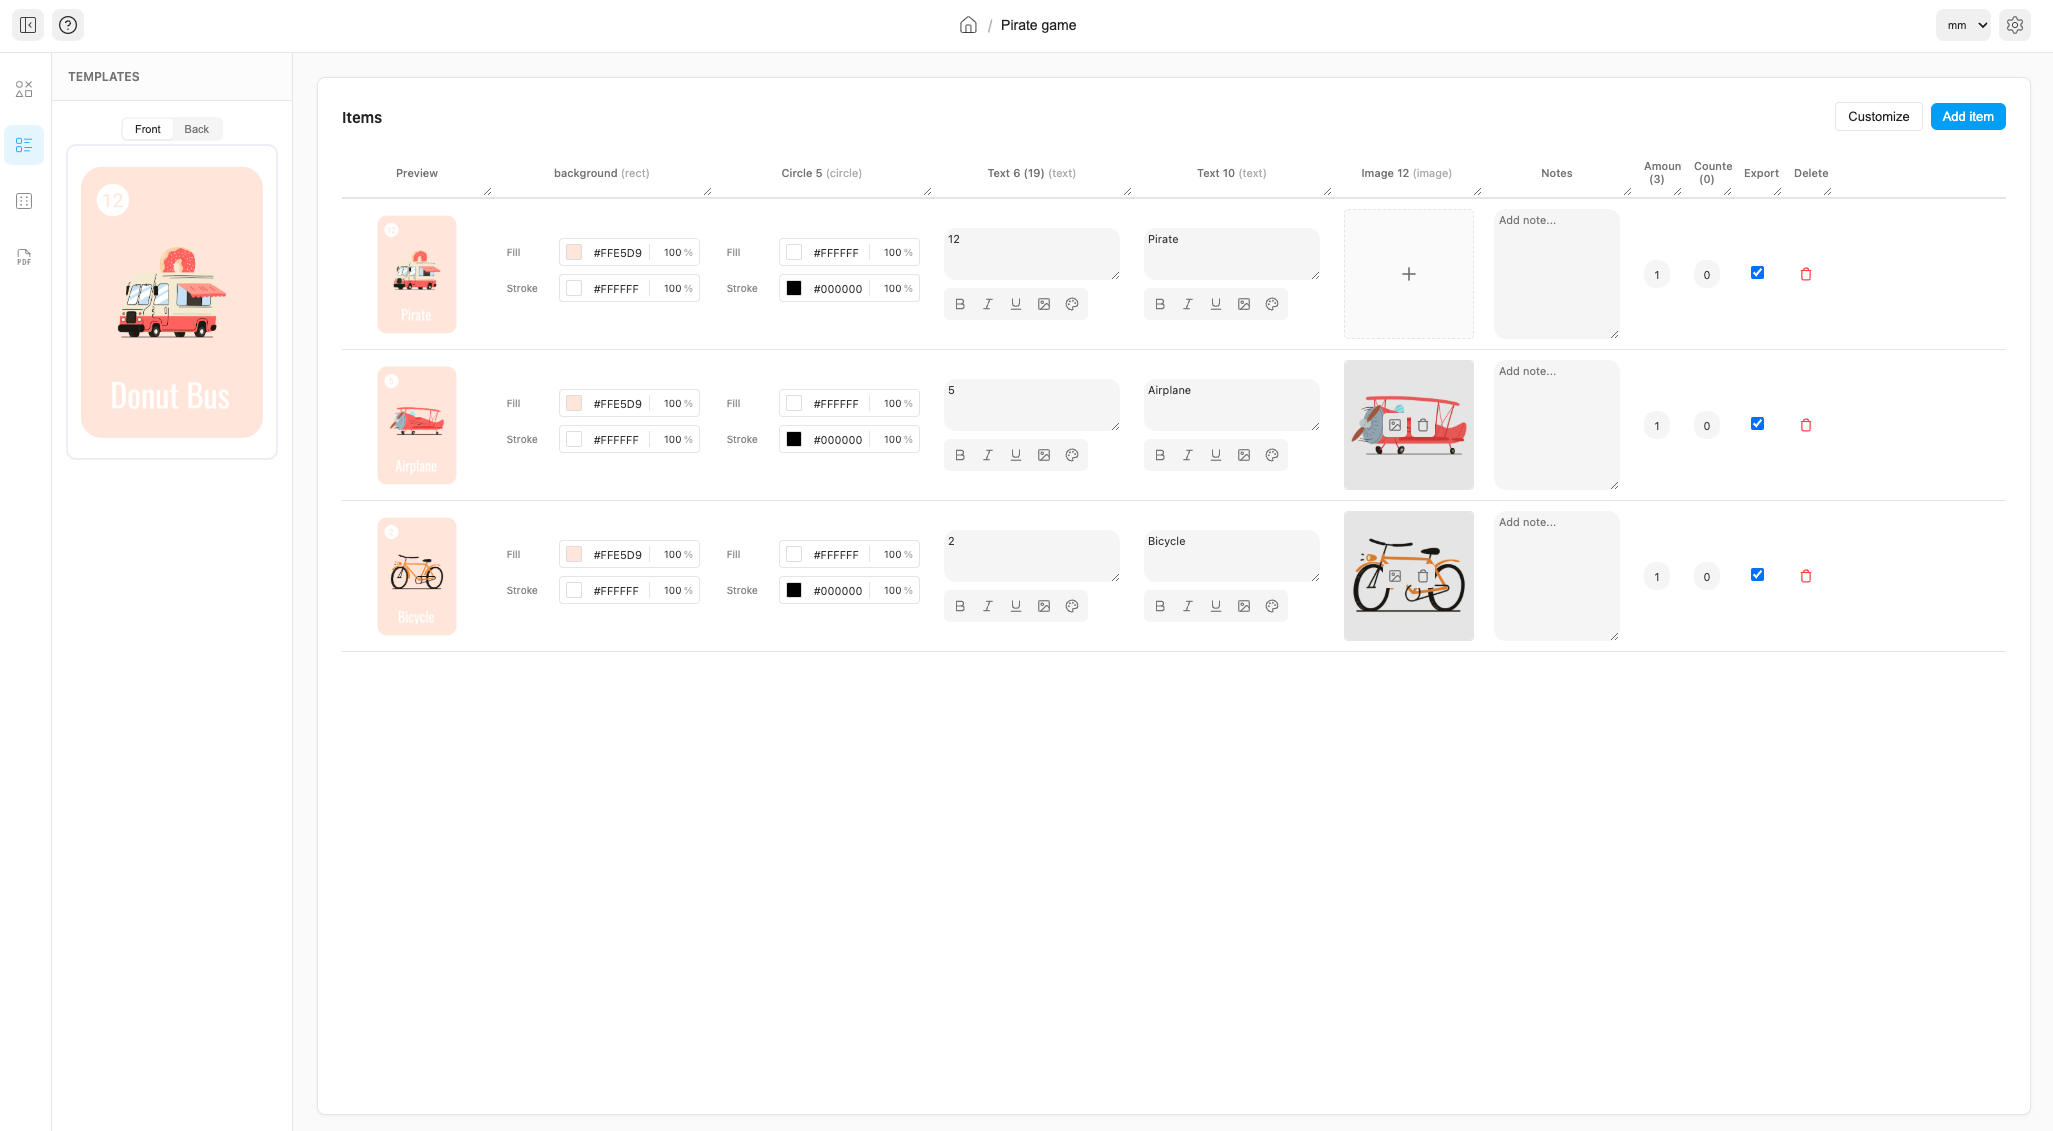Remove the Airplane image via trash overlay

1423,425
